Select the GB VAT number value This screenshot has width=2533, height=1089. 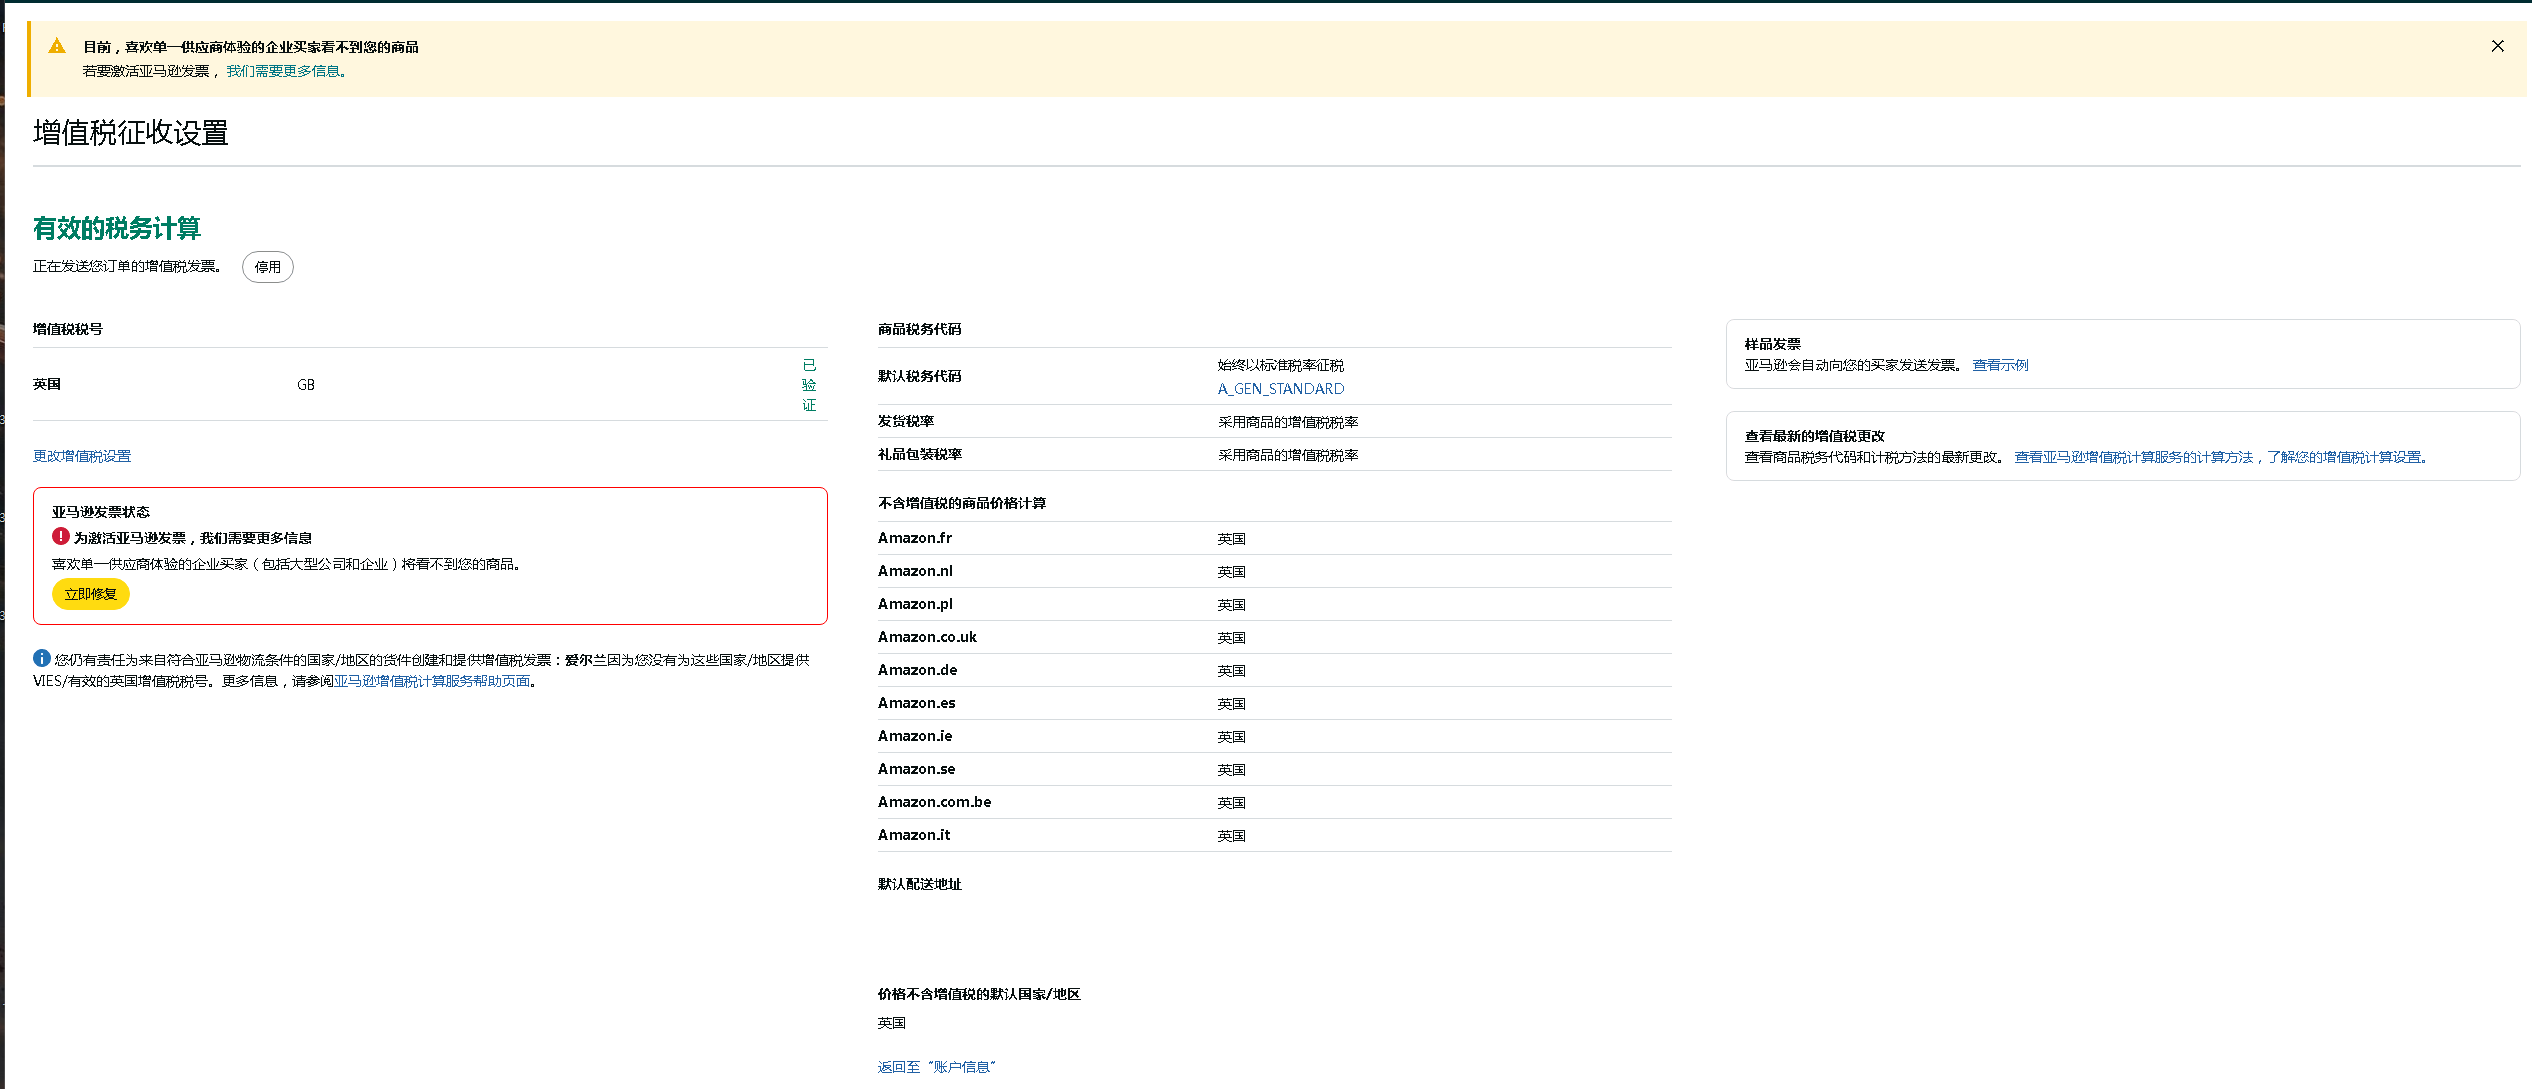(x=306, y=385)
